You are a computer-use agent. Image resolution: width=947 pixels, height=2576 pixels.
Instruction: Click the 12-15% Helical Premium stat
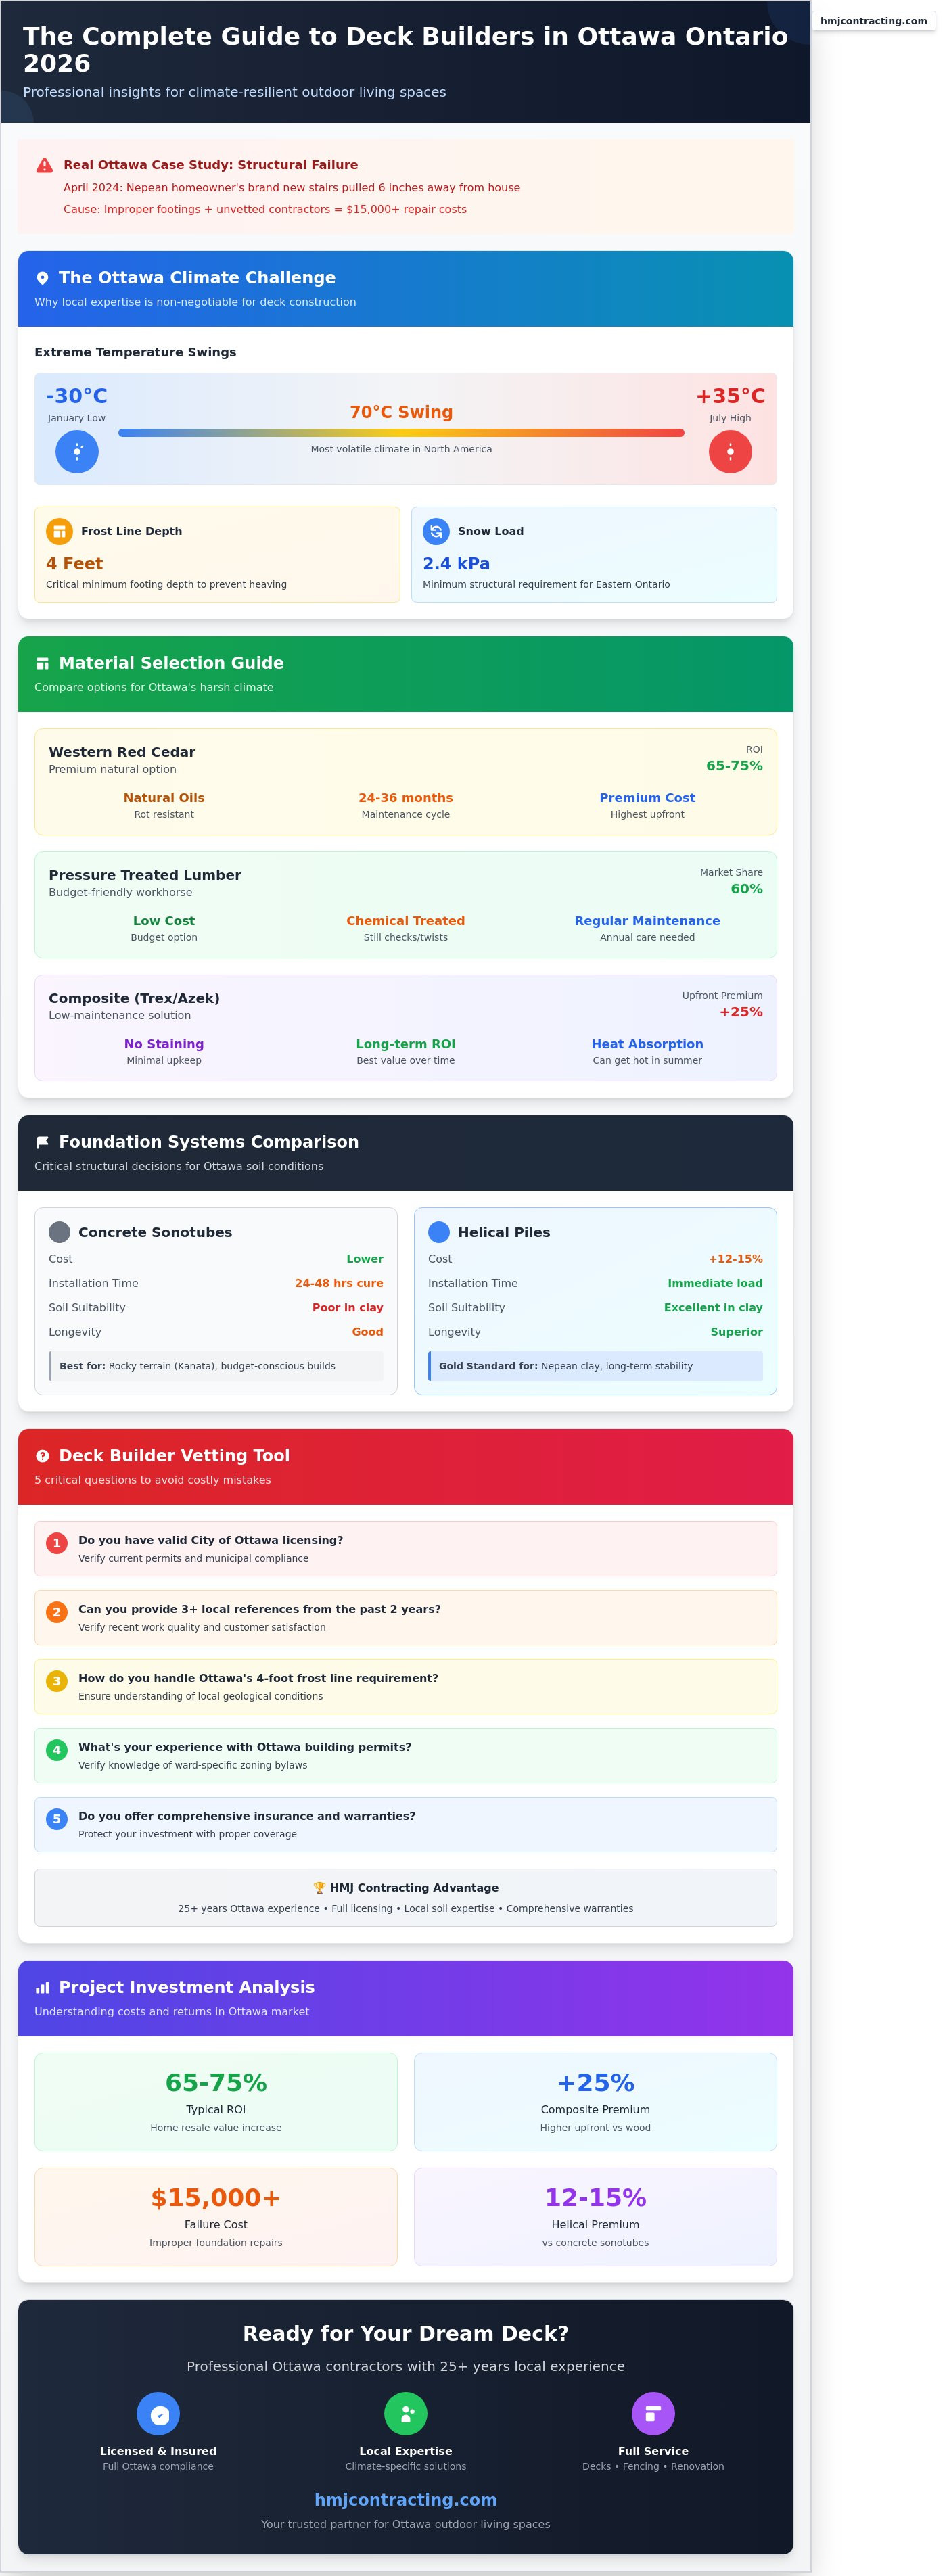pyautogui.click(x=595, y=2199)
